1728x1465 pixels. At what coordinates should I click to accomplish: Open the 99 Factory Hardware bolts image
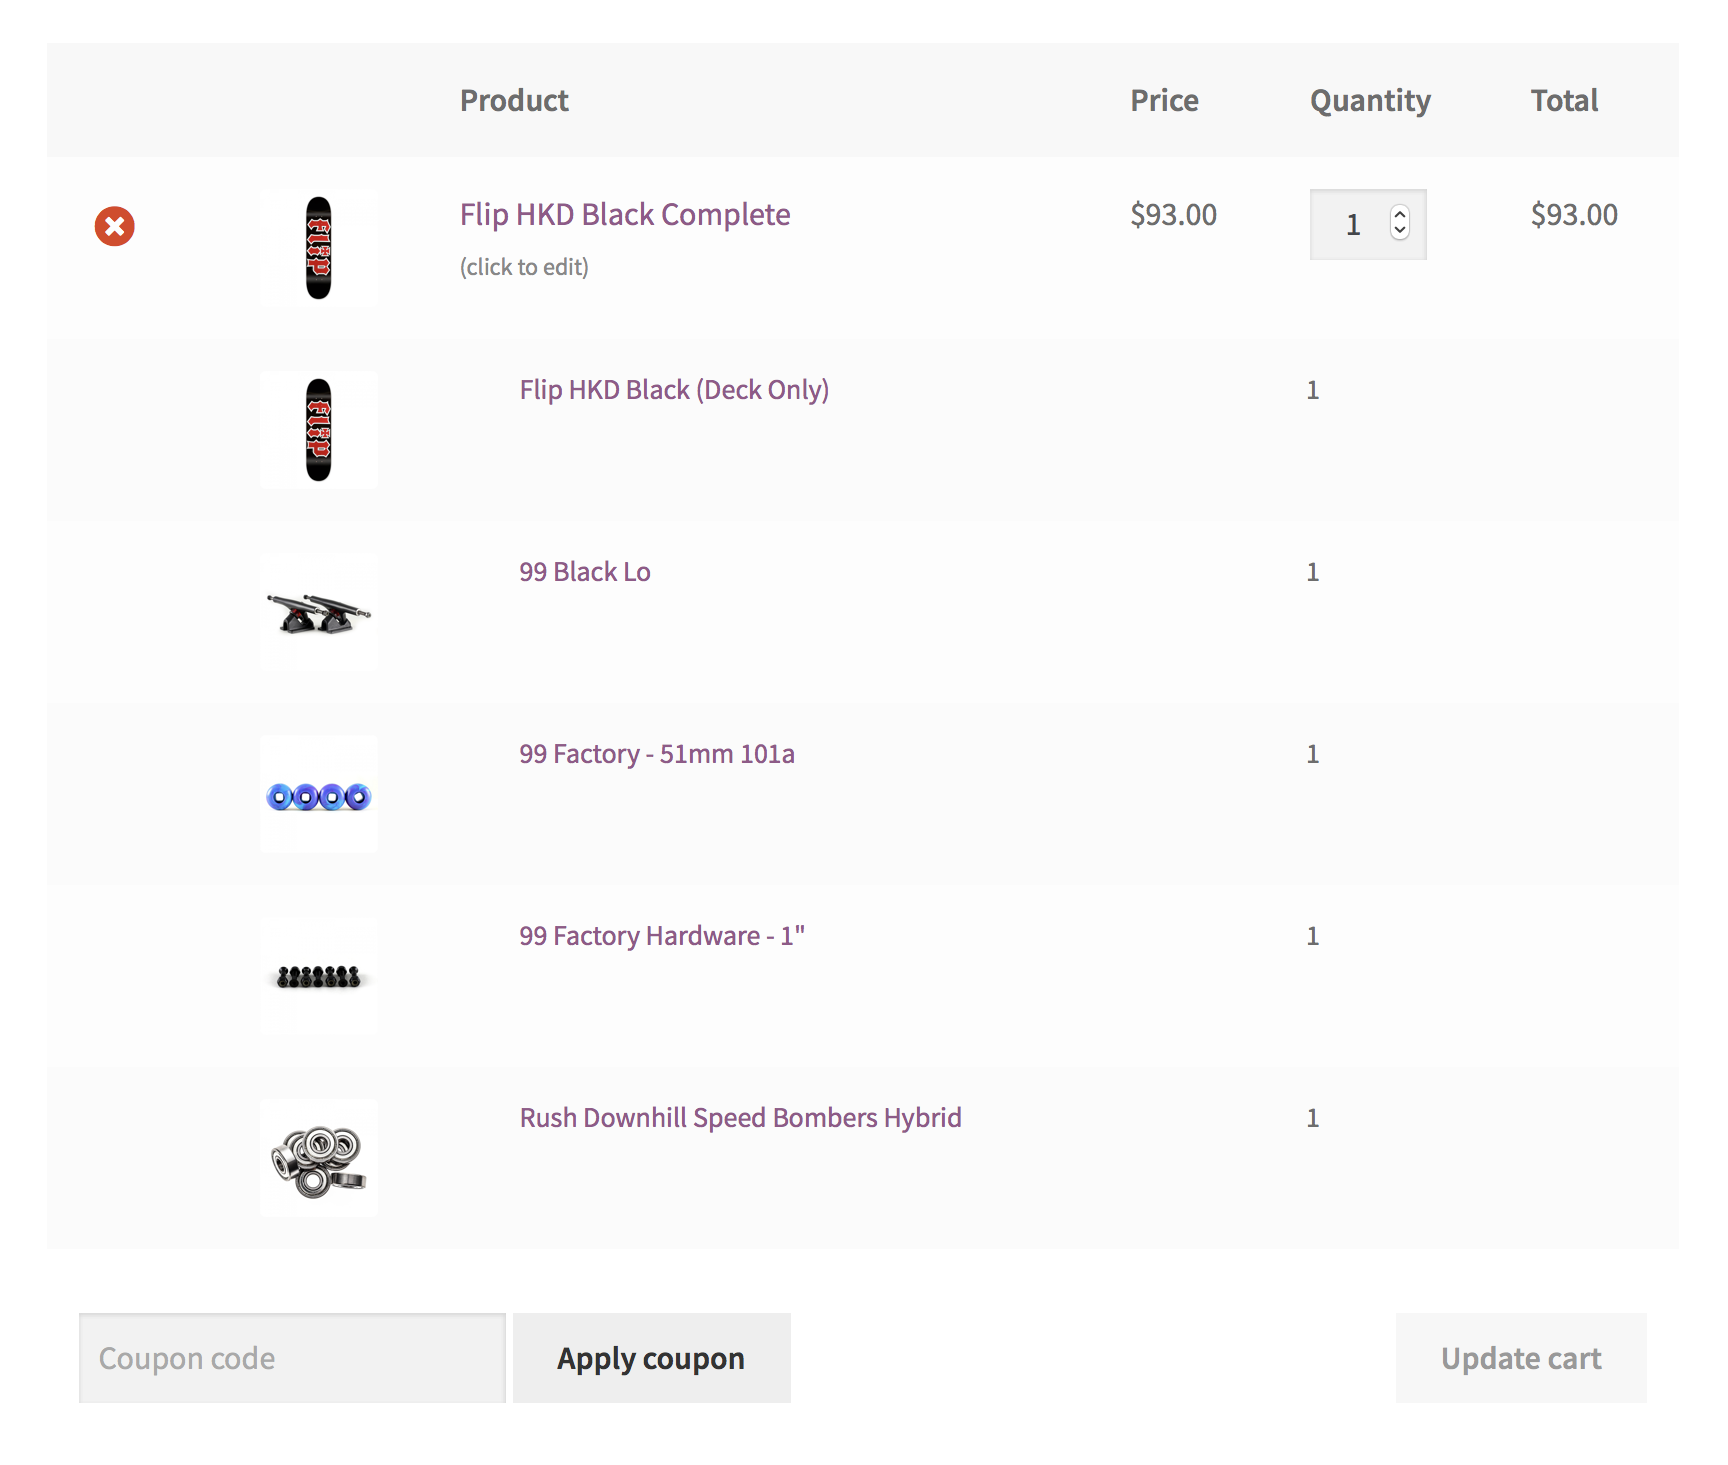click(319, 976)
